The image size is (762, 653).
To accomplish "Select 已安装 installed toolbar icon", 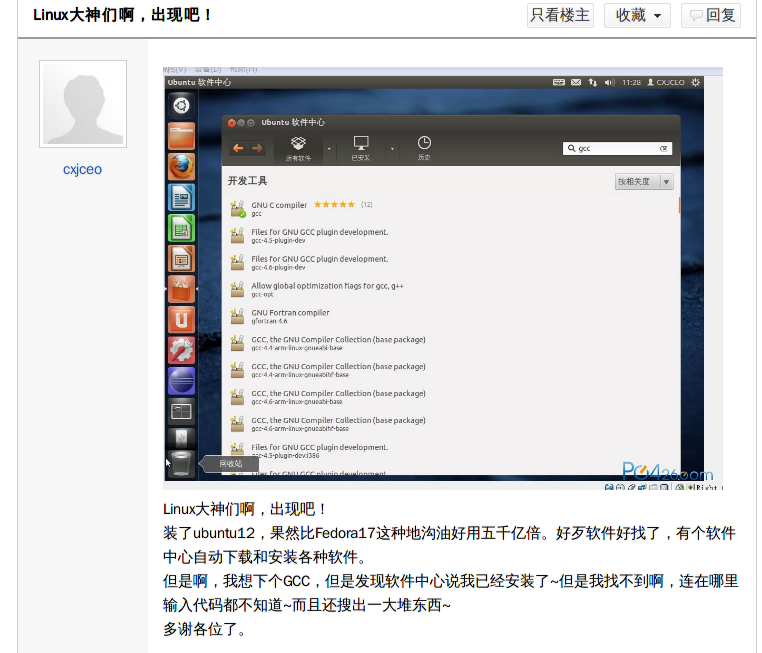I will click(x=361, y=148).
